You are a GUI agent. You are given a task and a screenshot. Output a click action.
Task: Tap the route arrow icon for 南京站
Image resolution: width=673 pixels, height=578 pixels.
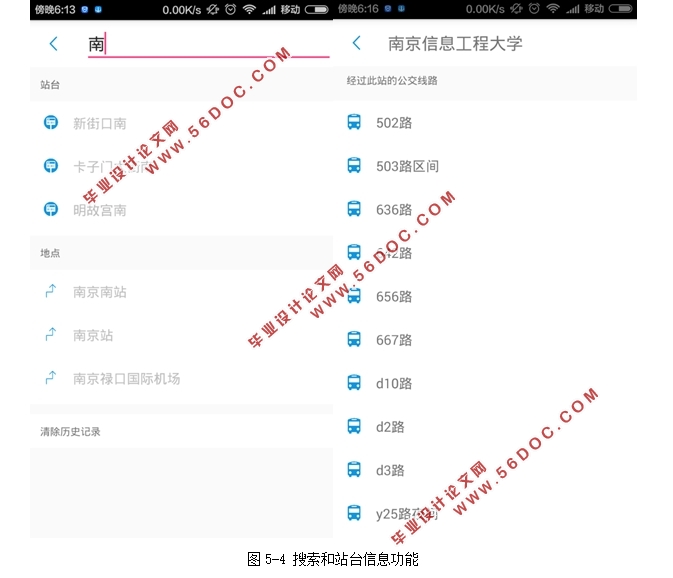(51, 334)
